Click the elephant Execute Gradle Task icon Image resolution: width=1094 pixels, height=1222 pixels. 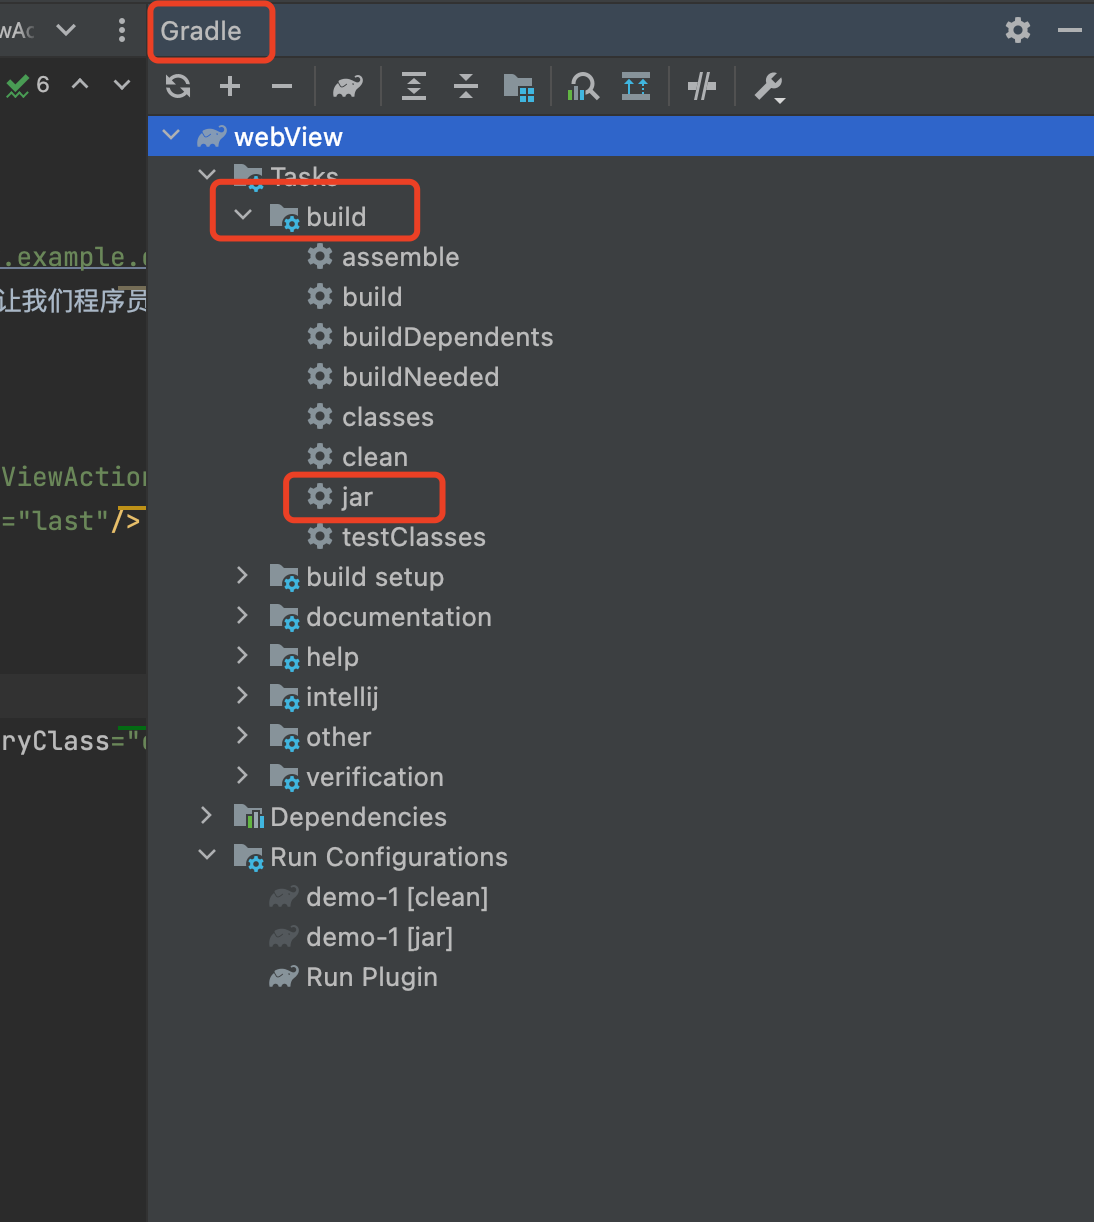pos(347,87)
